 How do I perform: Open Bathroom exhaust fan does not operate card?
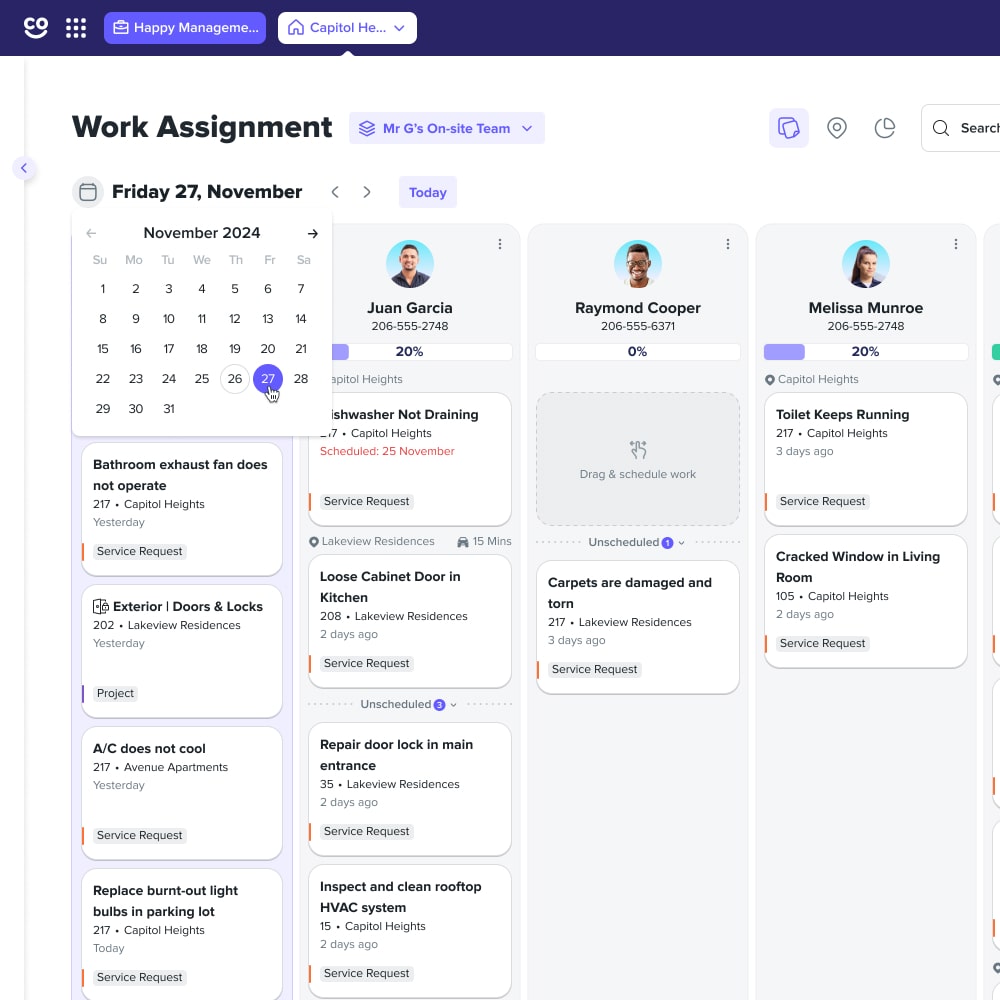(182, 510)
